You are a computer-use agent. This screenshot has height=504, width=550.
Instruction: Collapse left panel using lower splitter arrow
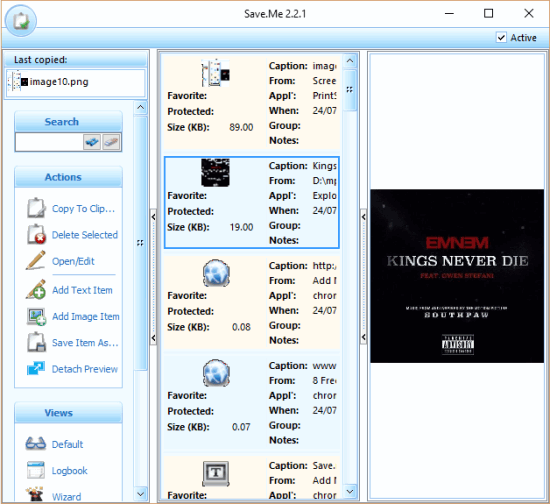coord(153,338)
